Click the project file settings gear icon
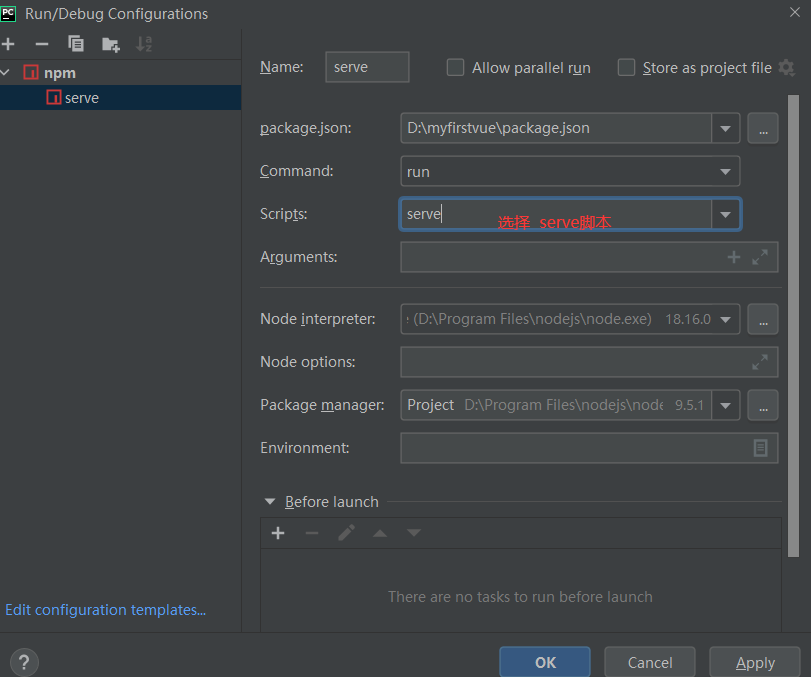 pos(786,67)
